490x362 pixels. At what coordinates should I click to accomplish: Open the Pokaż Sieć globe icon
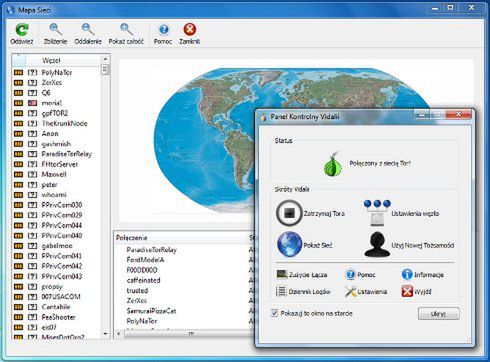289,244
